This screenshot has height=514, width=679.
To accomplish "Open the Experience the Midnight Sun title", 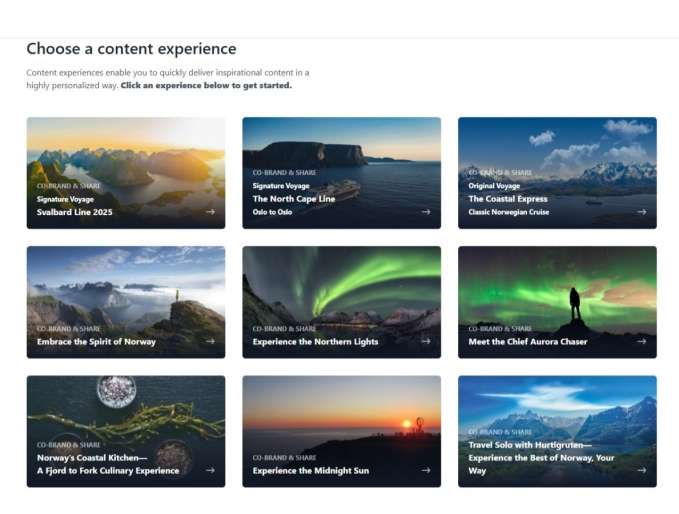I will [x=309, y=470].
